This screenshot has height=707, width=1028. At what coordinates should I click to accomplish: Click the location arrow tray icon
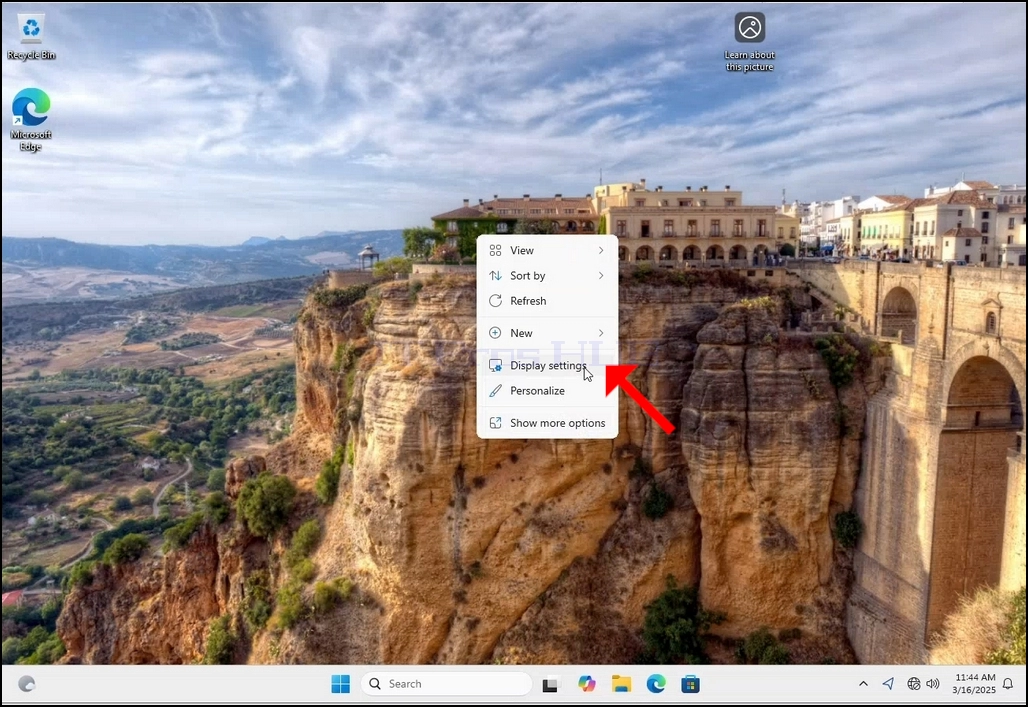coord(888,683)
